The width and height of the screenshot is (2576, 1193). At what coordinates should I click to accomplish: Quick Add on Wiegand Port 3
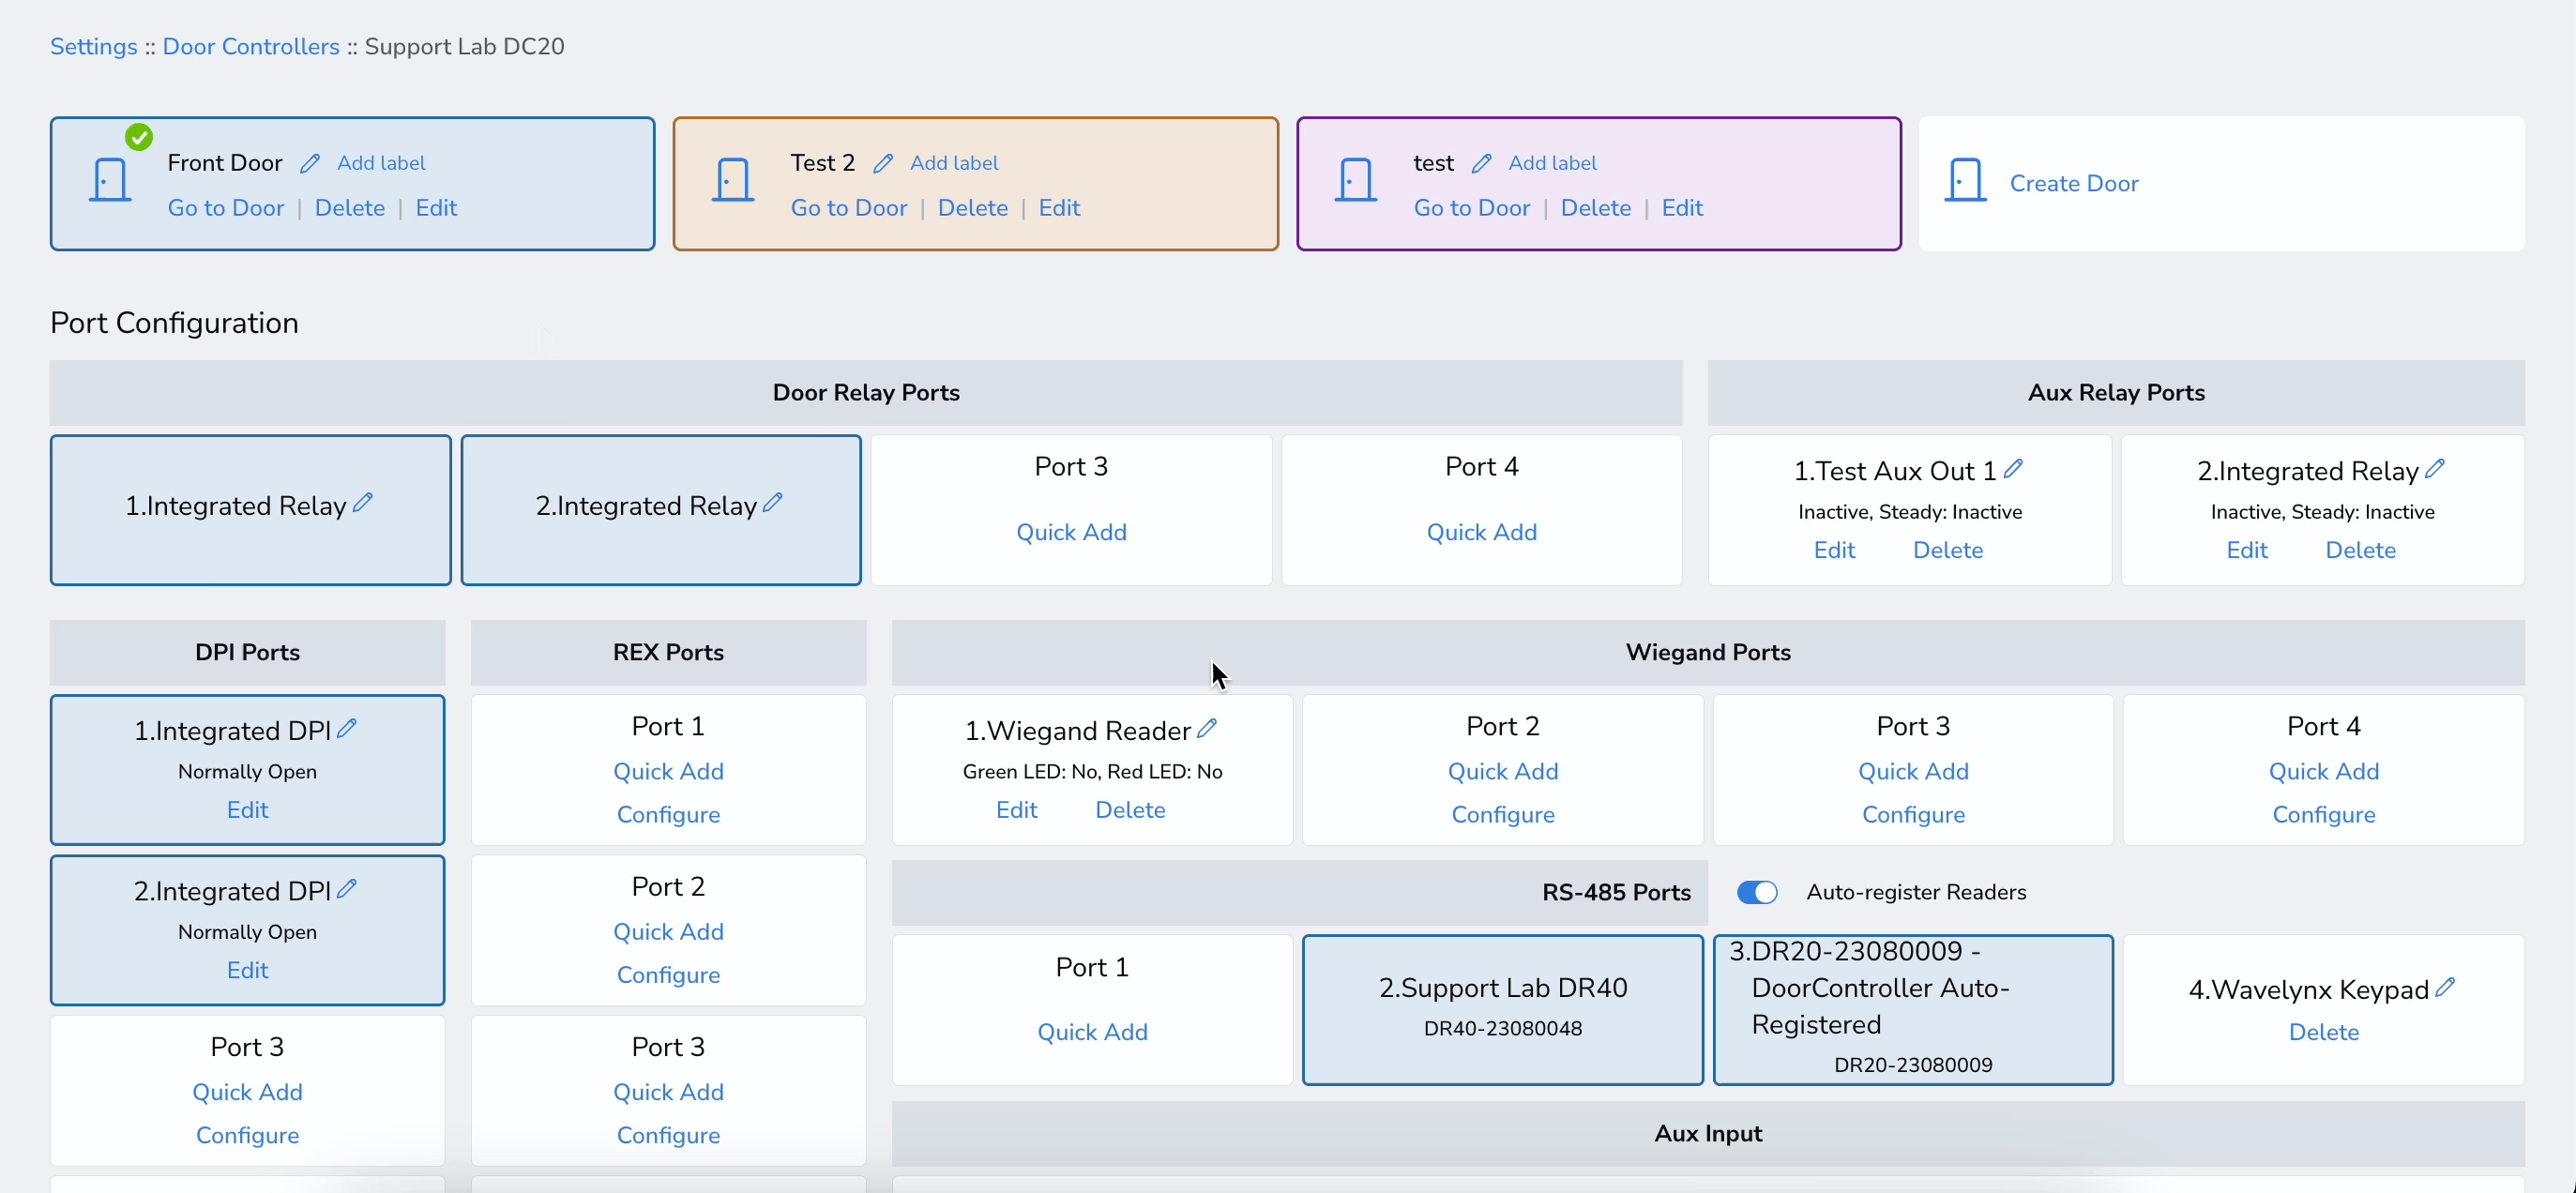pyautogui.click(x=1913, y=771)
